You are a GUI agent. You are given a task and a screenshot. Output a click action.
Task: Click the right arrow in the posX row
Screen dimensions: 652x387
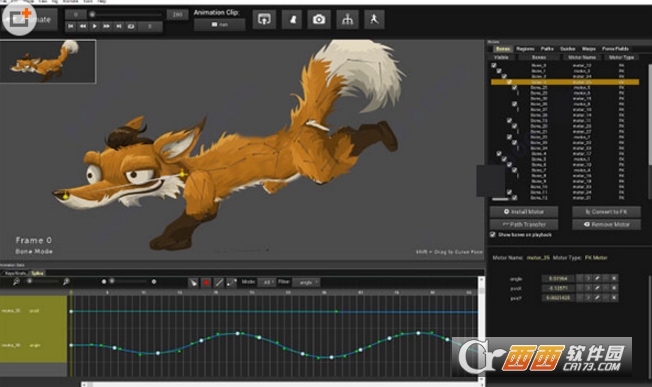[x=588, y=288]
